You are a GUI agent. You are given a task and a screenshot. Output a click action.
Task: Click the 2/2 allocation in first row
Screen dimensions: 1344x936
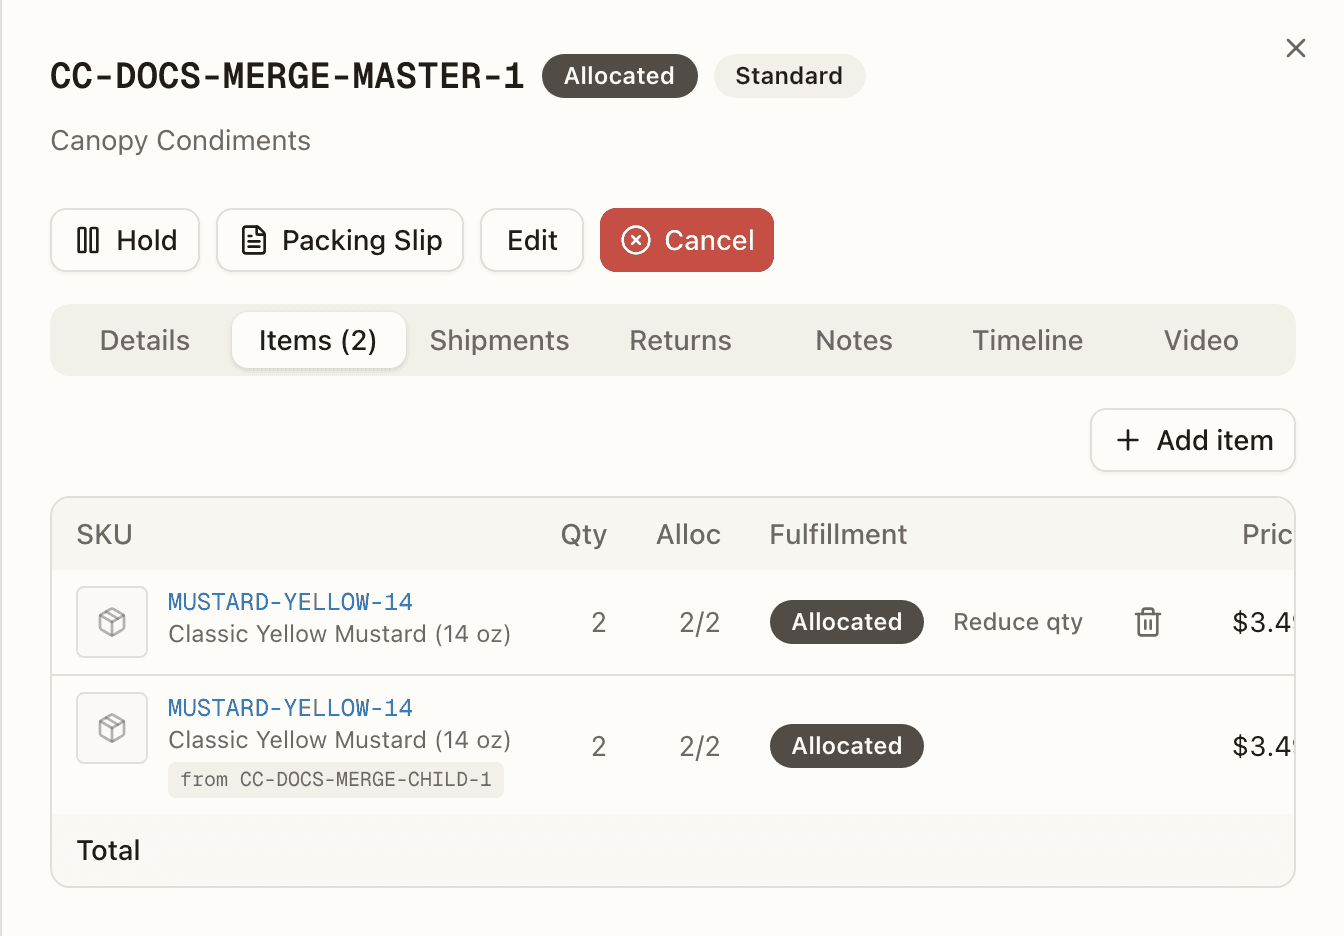coord(699,622)
